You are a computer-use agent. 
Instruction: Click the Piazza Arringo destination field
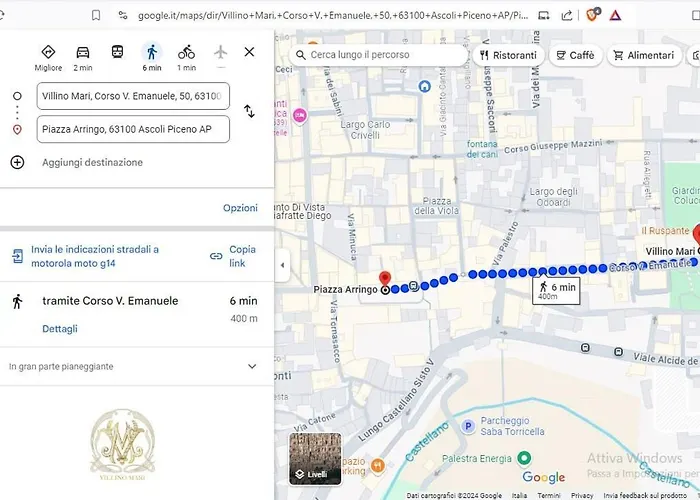click(133, 129)
